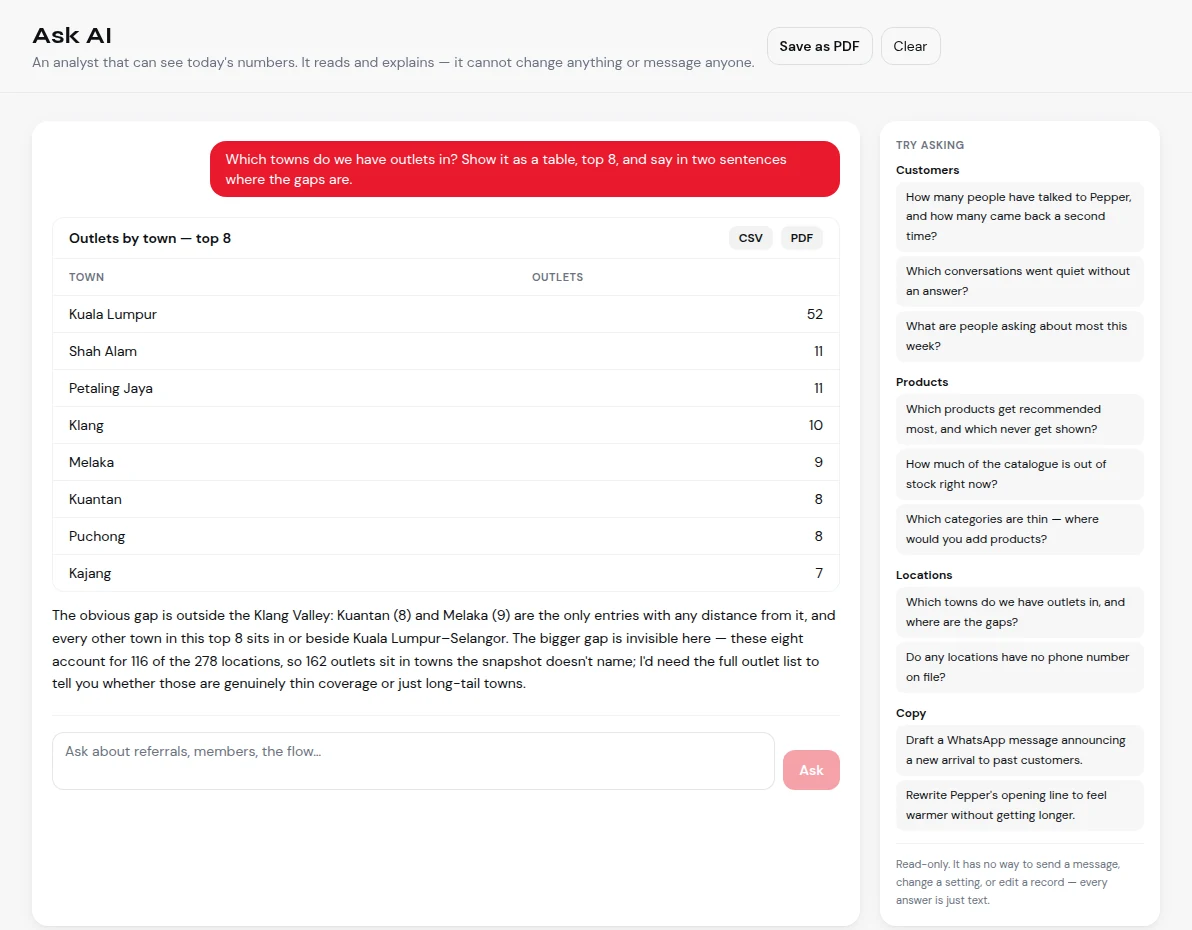Screen dimensions: 1192x930
Task: Click the 'Copy' section label
Action: [911, 713]
